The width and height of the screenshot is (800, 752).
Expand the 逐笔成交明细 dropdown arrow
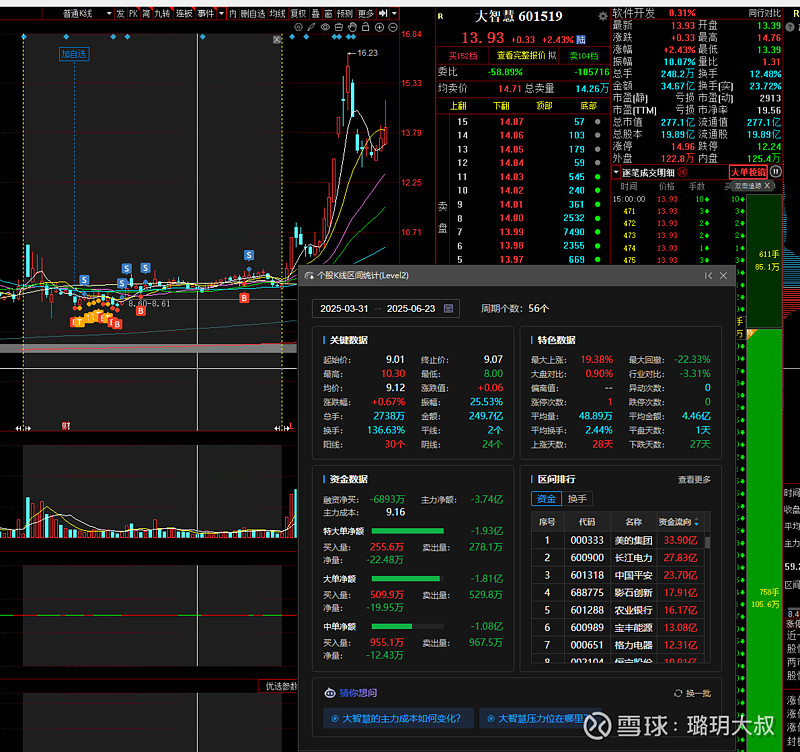click(x=616, y=172)
